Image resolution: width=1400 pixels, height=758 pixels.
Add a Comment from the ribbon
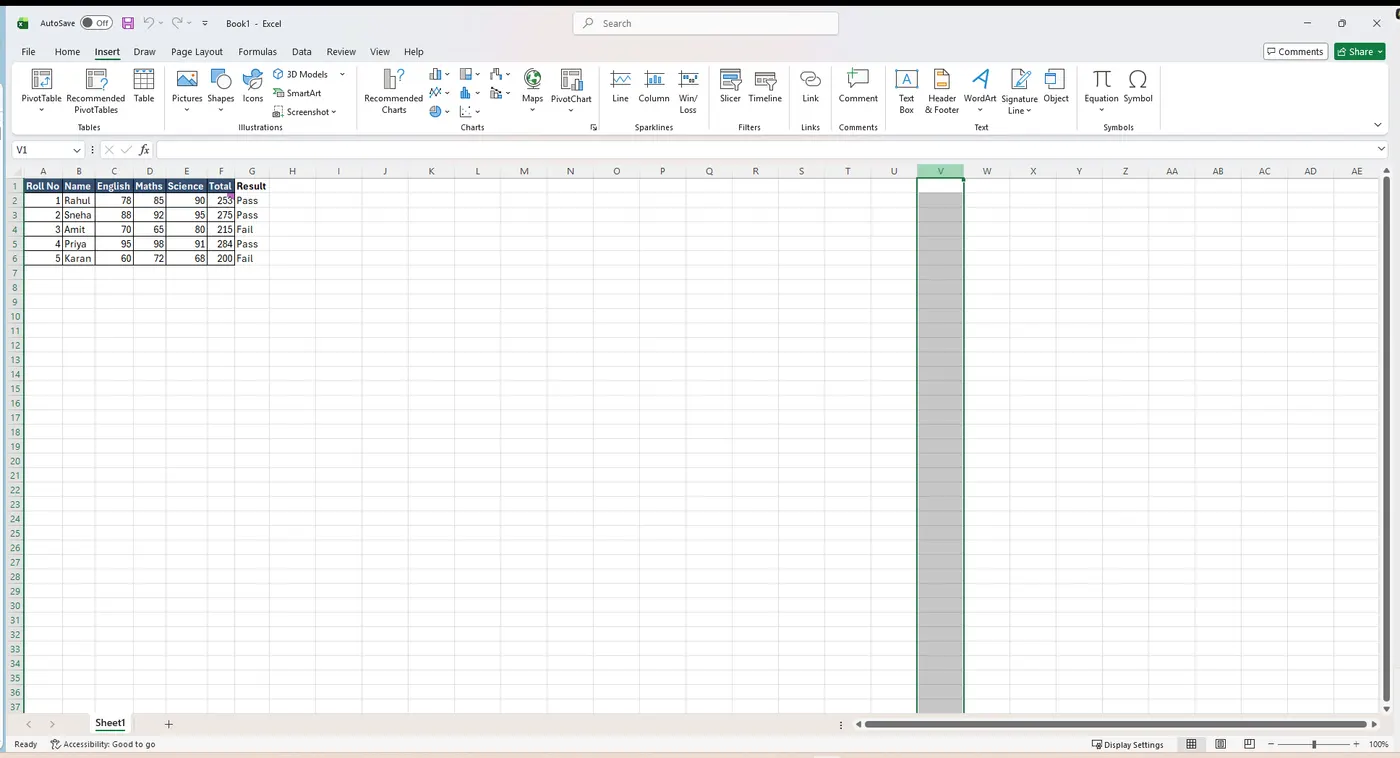[858, 86]
